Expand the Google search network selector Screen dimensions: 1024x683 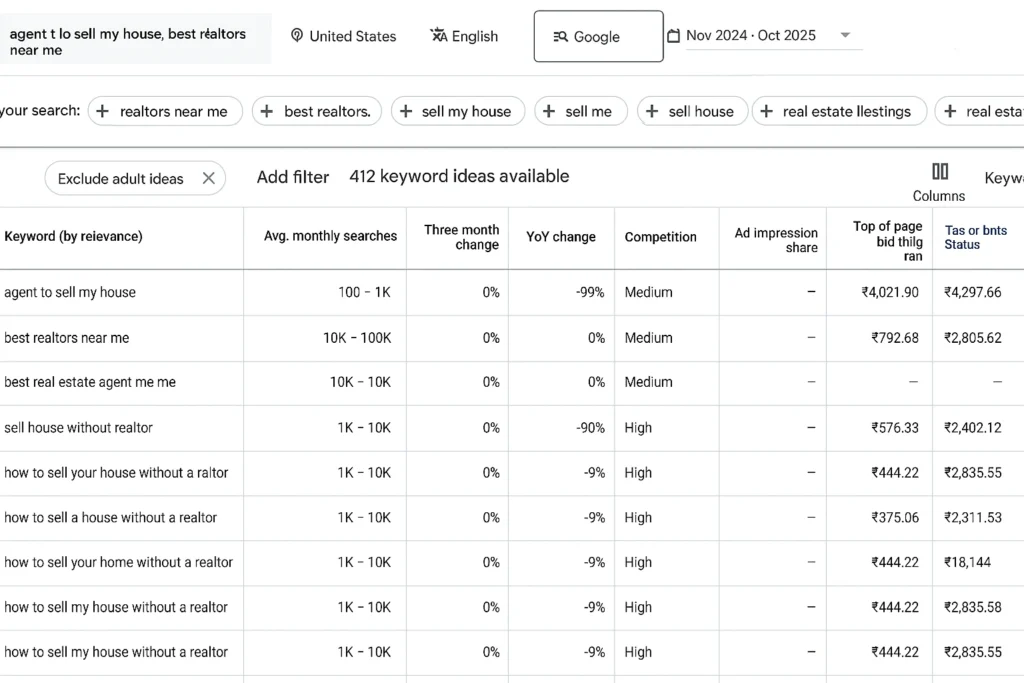[598, 36]
